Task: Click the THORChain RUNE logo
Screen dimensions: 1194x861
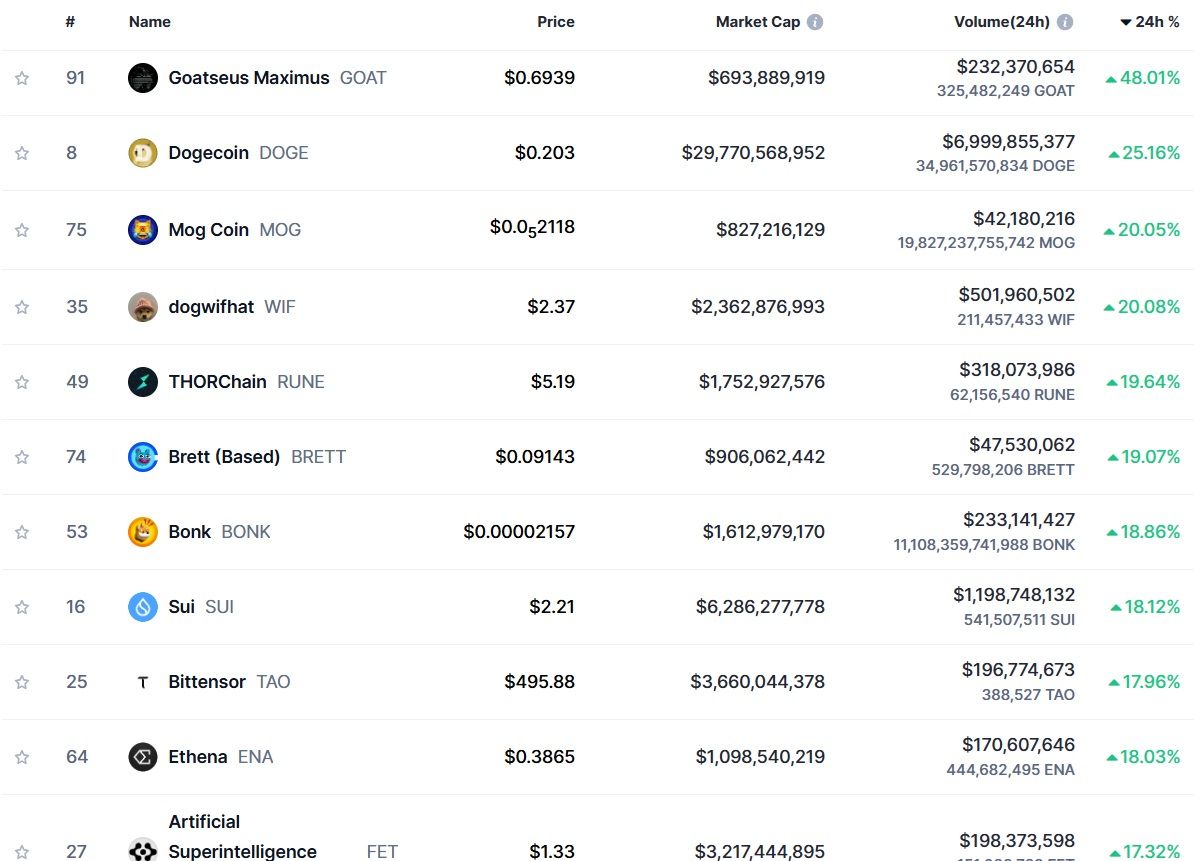Action: click(x=143, y=382)
